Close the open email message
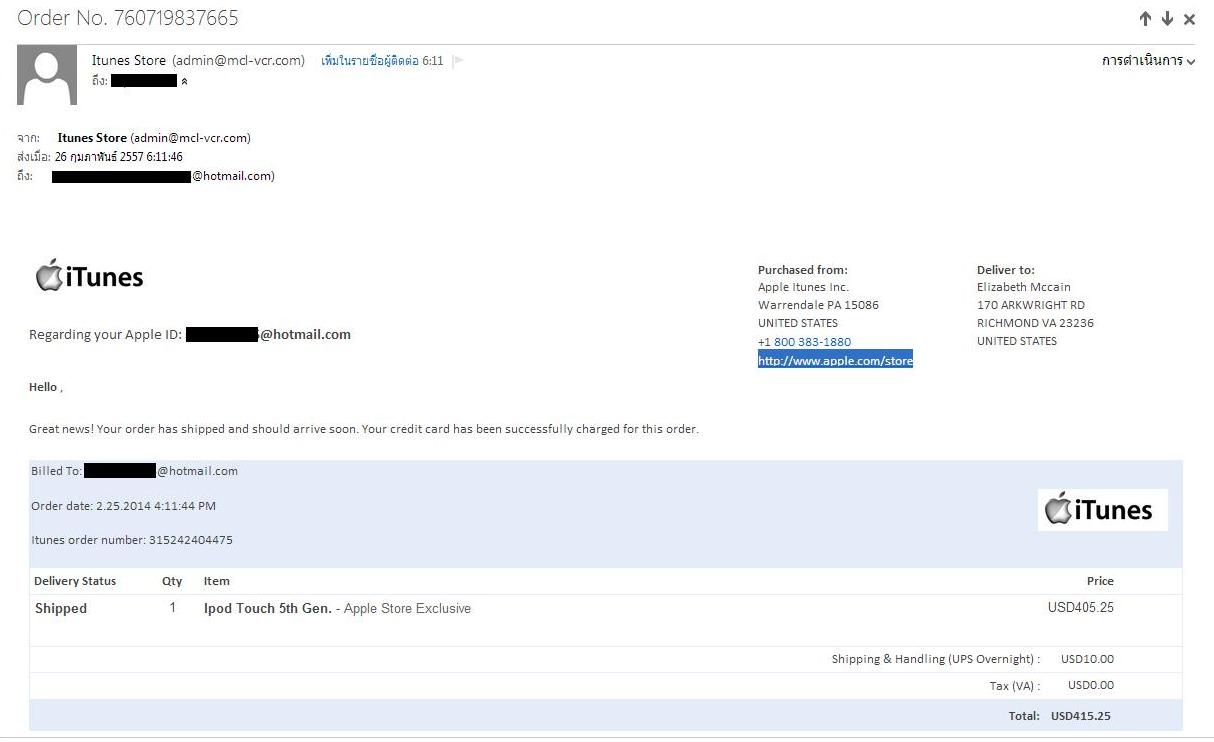Screen dimensions: 1214x742 tap(1189, 19)
